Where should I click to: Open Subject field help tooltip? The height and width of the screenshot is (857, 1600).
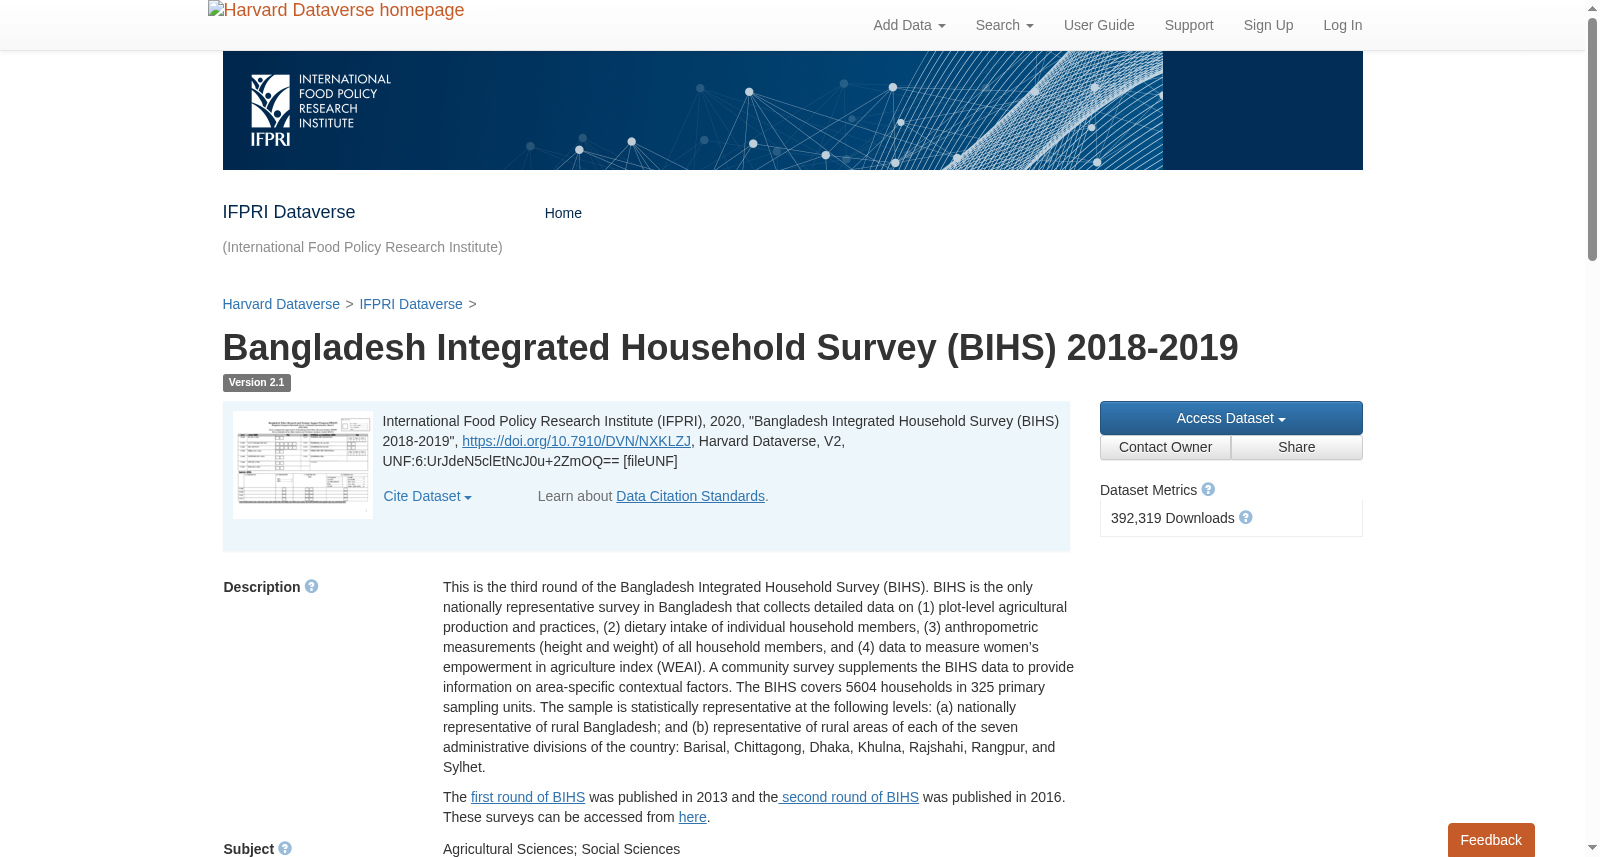(x=285, y=849)
